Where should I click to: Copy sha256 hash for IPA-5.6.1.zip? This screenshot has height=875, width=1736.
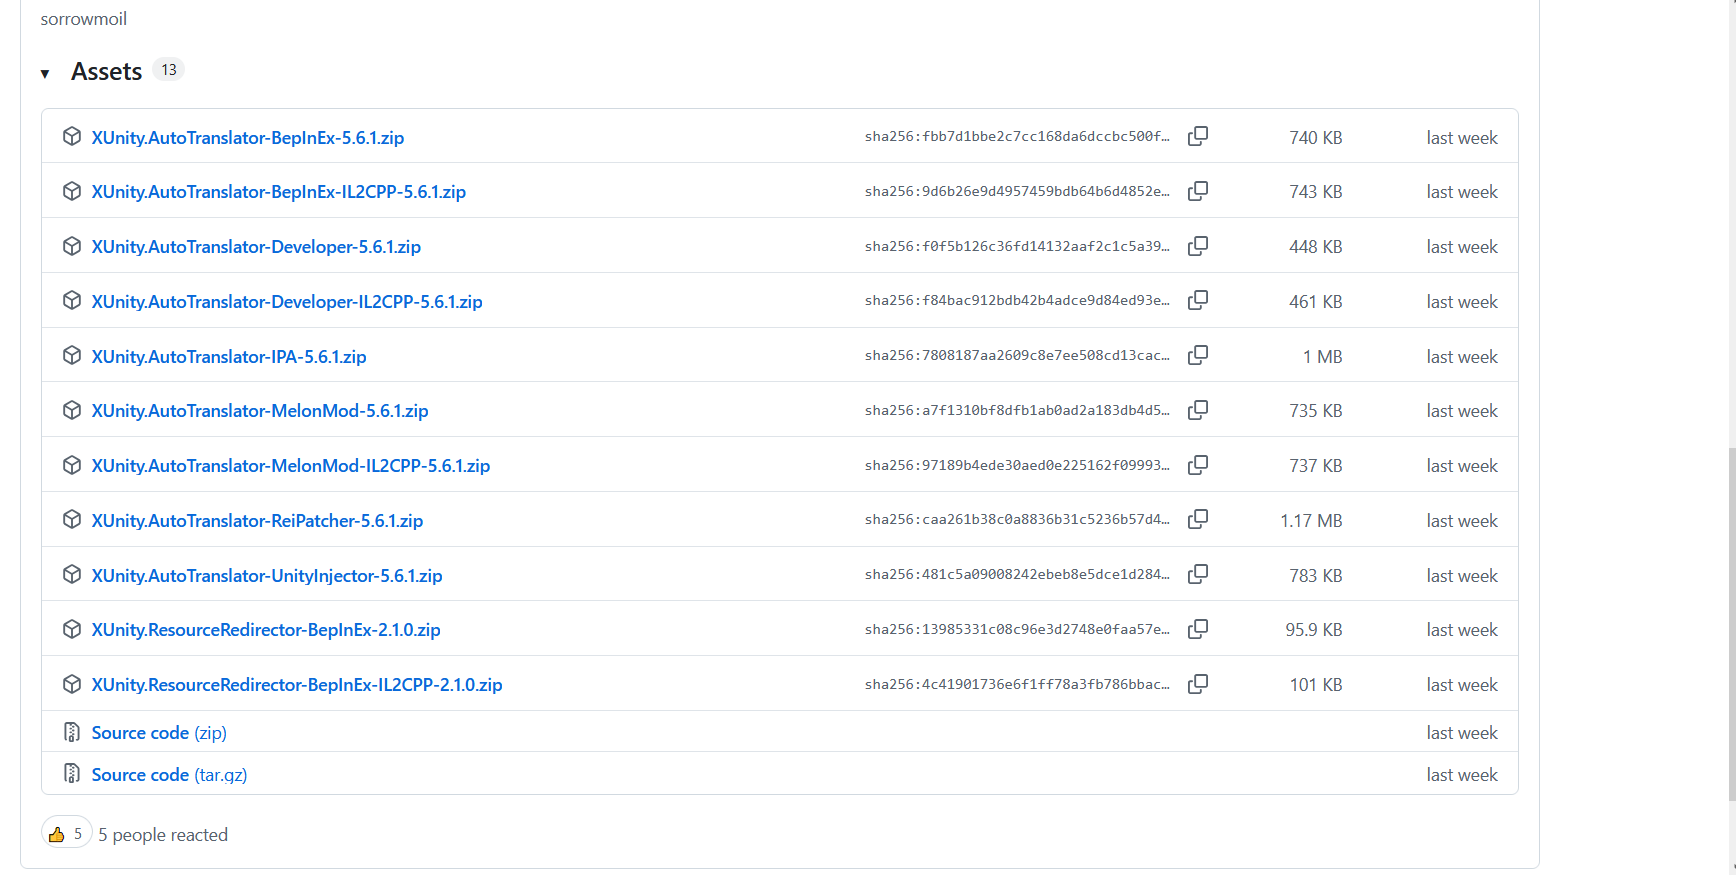point(1198,355)
